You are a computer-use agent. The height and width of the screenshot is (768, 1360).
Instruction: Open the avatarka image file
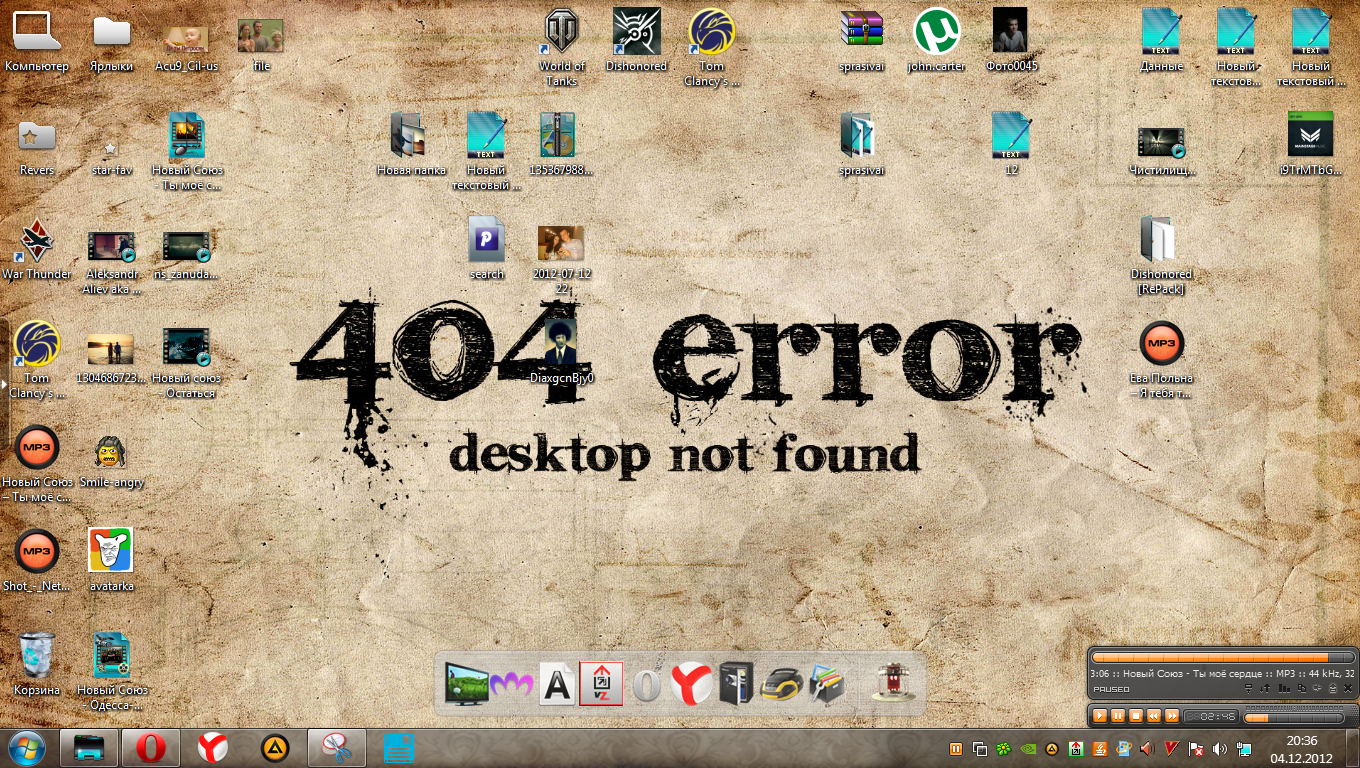point(111,560)
